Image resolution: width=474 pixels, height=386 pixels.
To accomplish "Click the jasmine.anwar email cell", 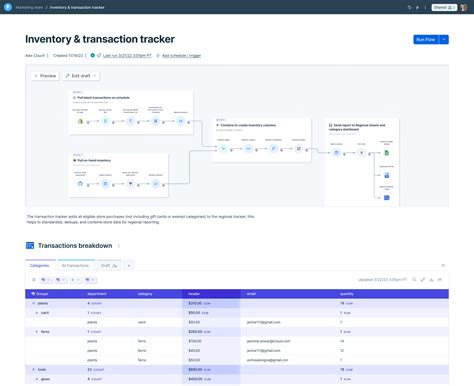I will [268, 341].
